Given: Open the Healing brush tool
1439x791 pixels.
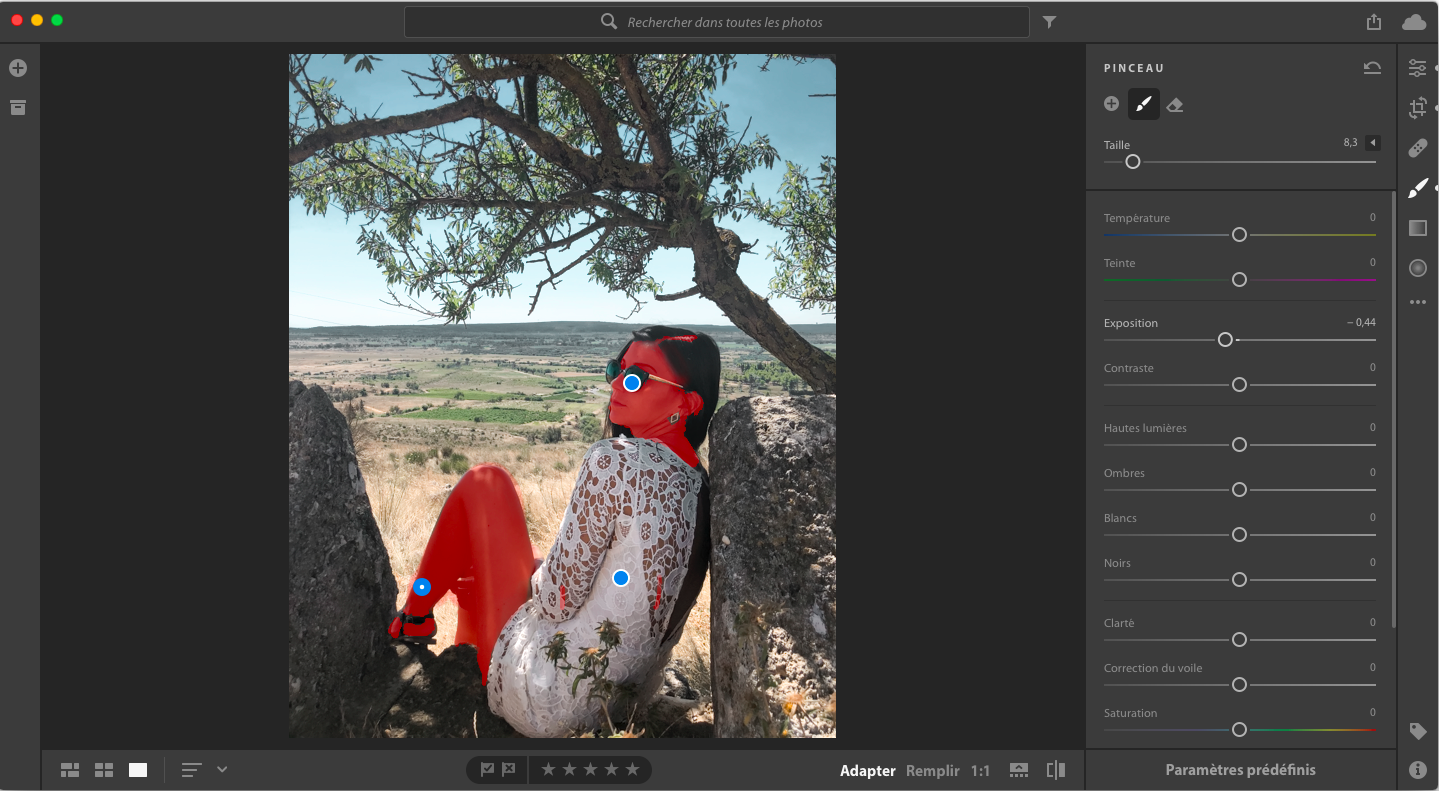Looking at the screenshot, I should pyautogui.click(x=1417, y=148).
